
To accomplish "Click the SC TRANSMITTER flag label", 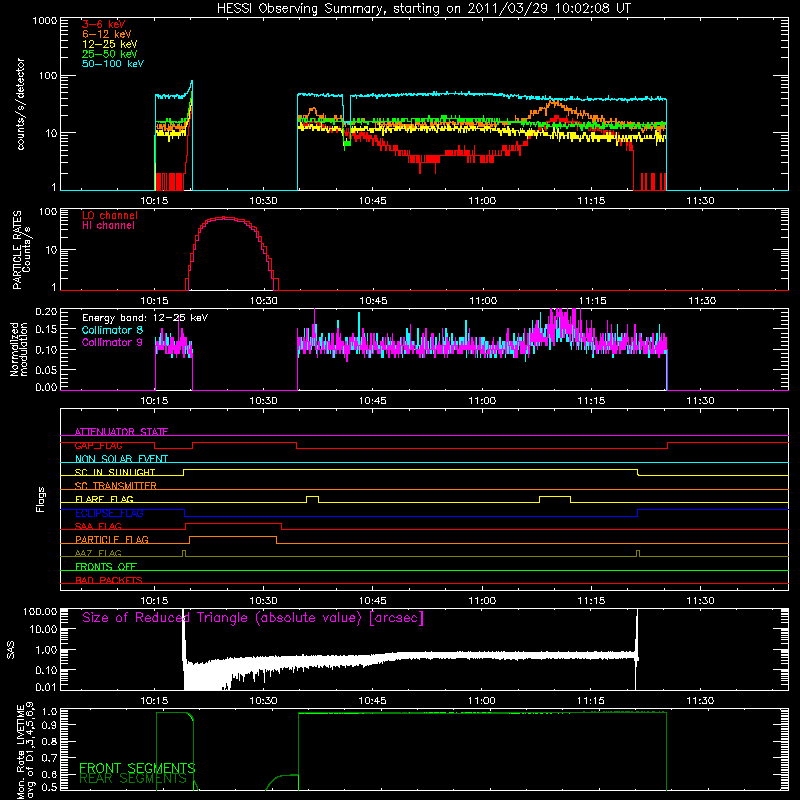I will (x=116, y=486).
